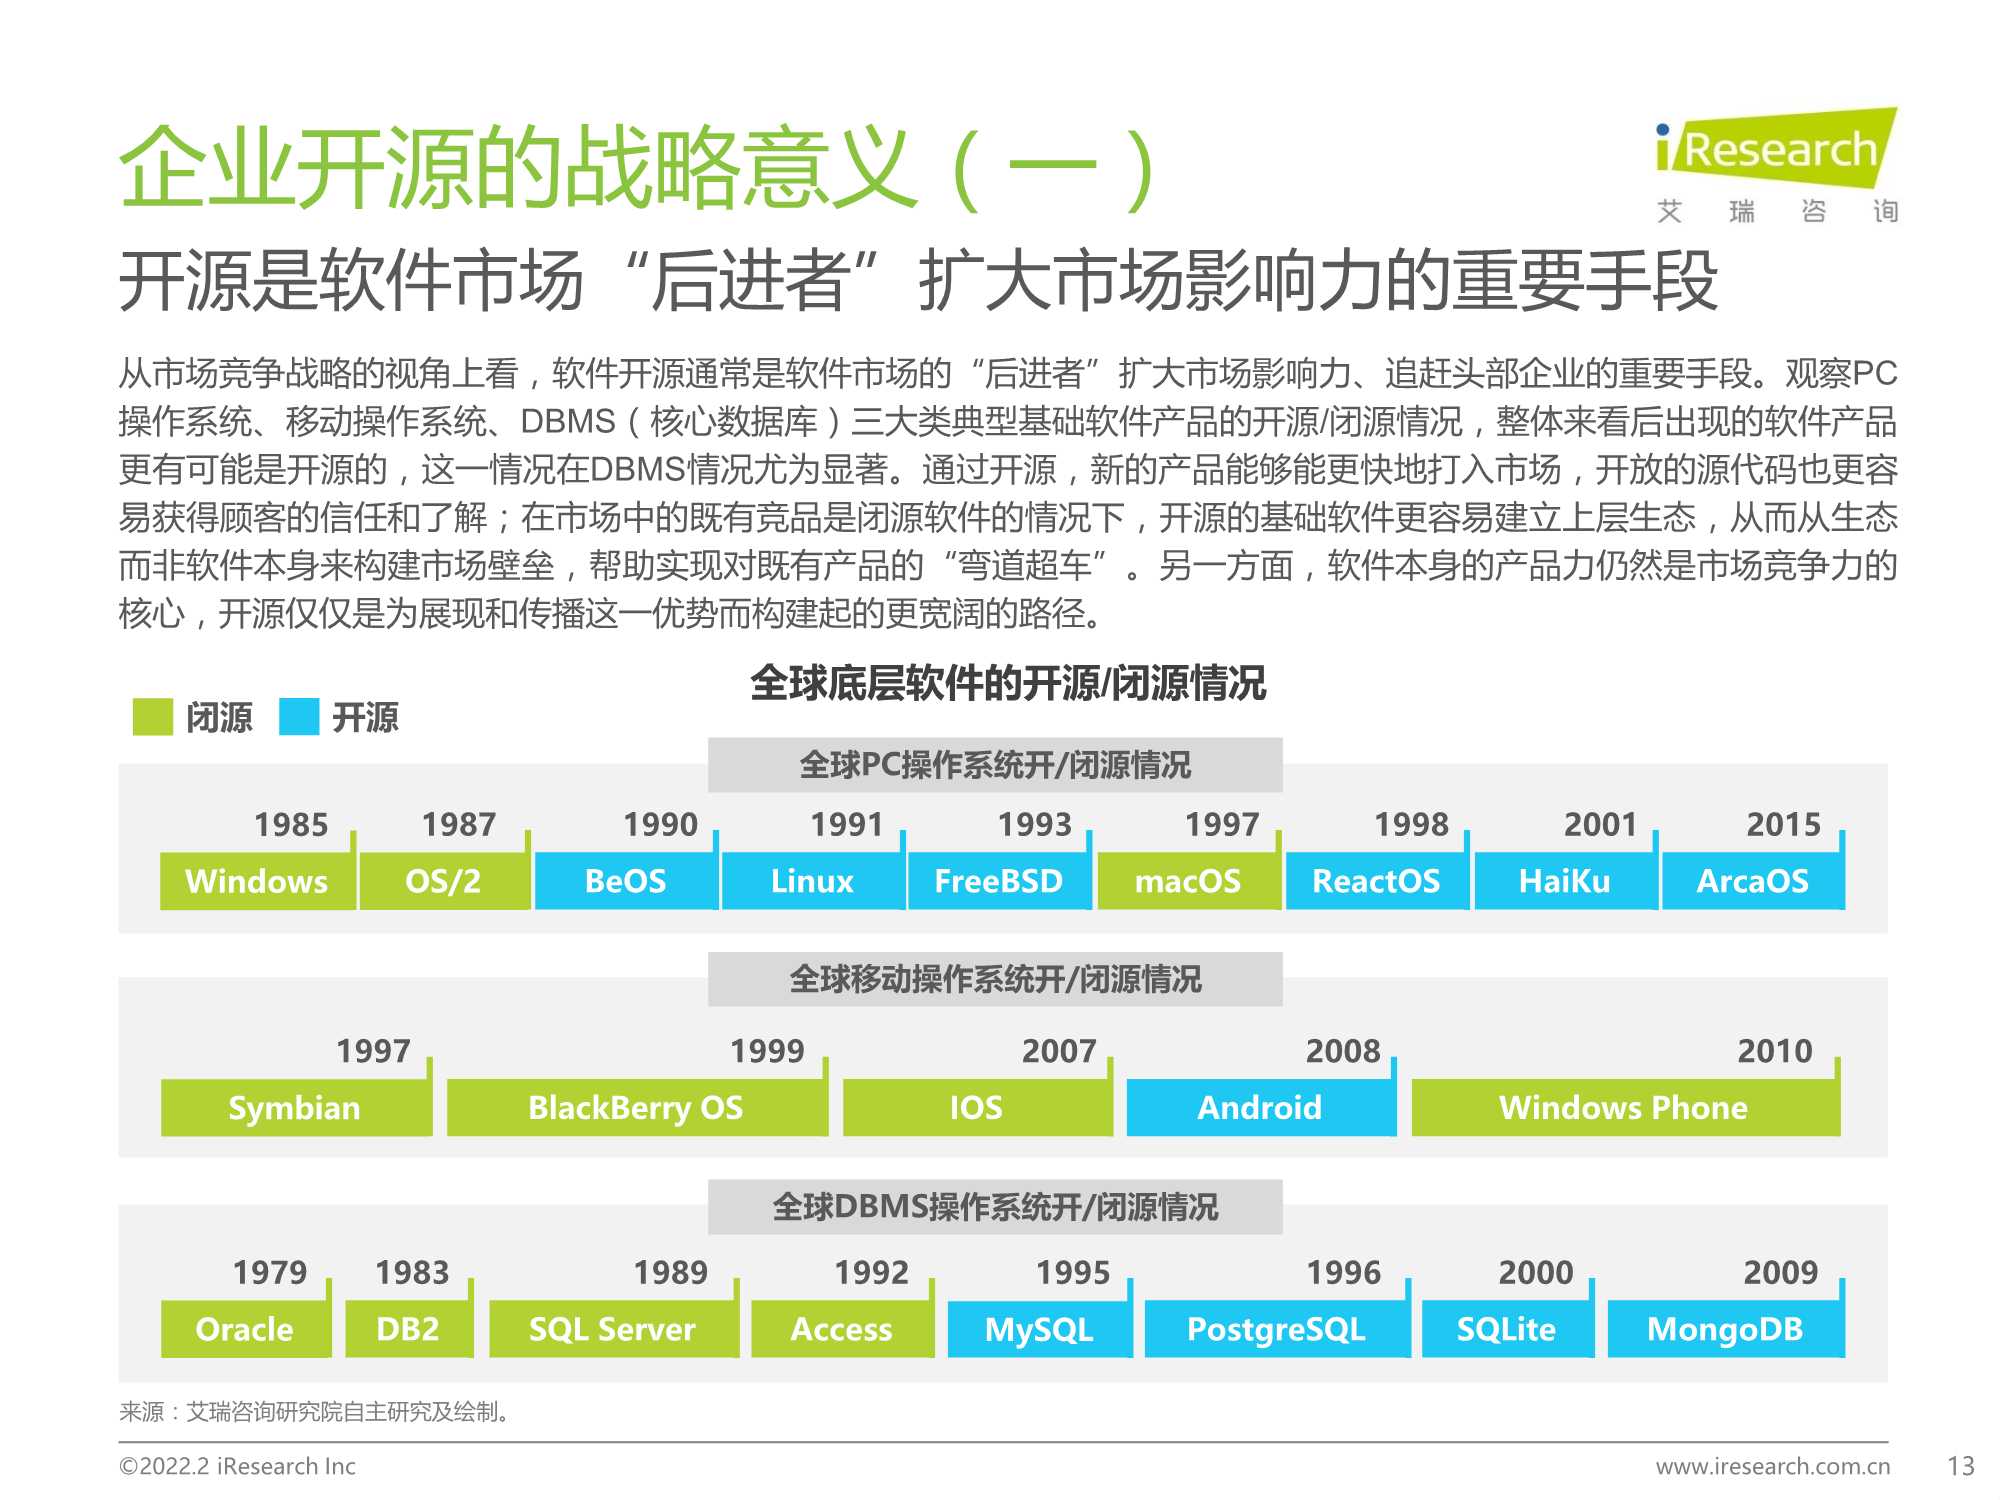2000x1500 pixels.
Task: Select the OS/2 block
Action: coord(443,881)
